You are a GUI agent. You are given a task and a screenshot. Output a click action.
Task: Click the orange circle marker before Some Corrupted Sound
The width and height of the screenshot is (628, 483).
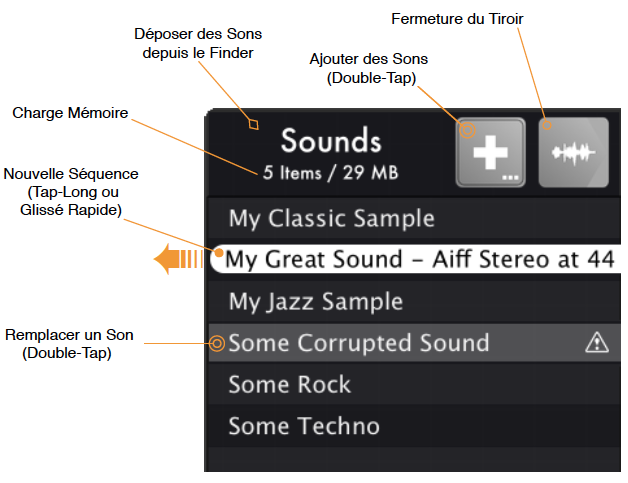(217, 343)
